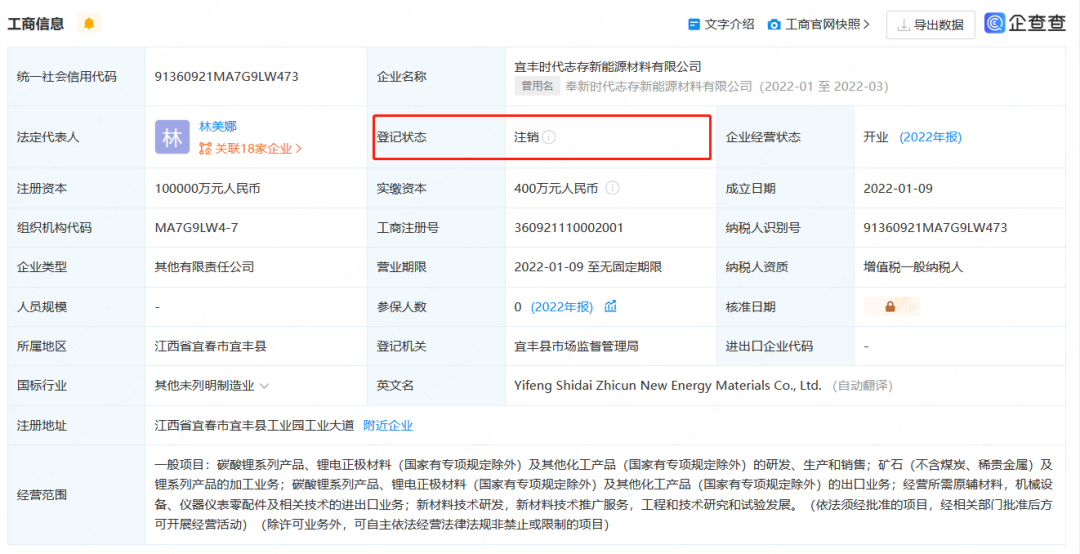Click registration number 360921110002001

pos(568,227)
